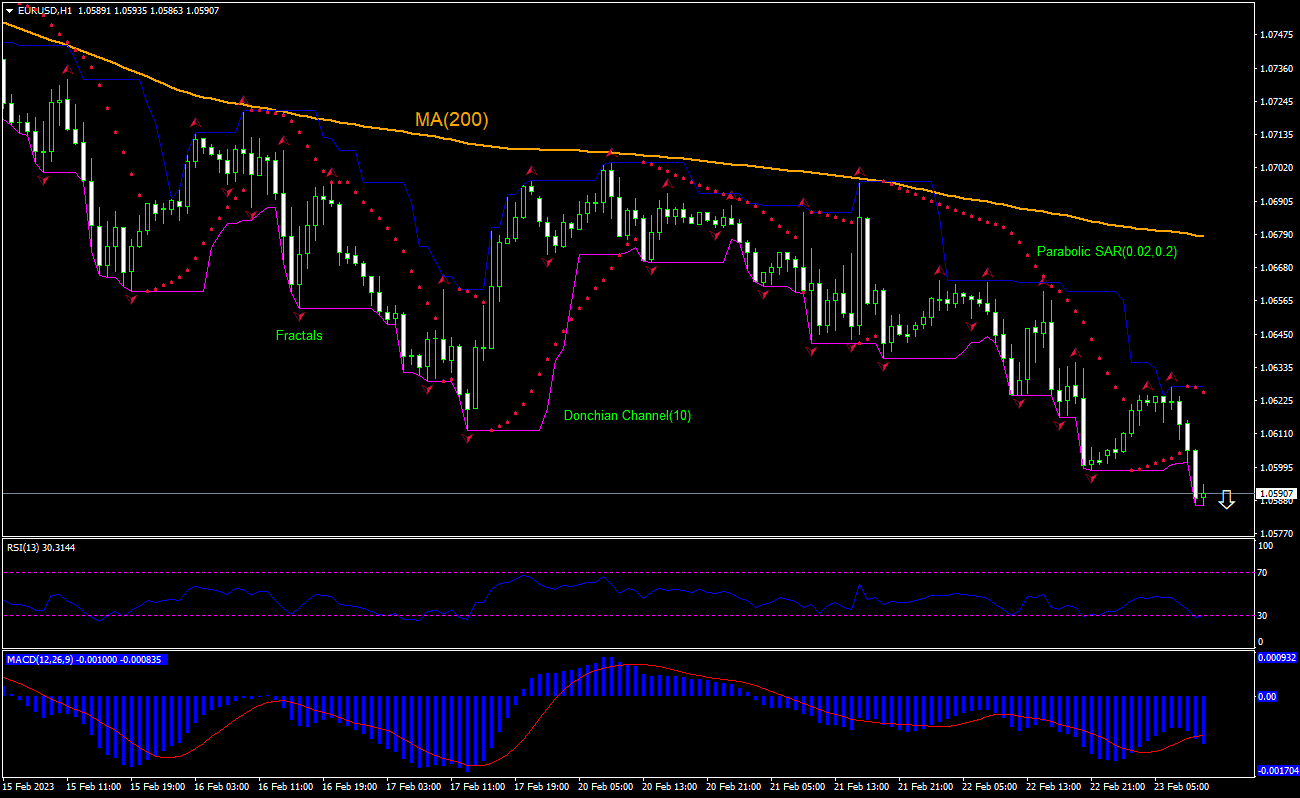
Task: Click the RSI(13) indicator title
Action: pyautogui.click(x=40, y=547)
